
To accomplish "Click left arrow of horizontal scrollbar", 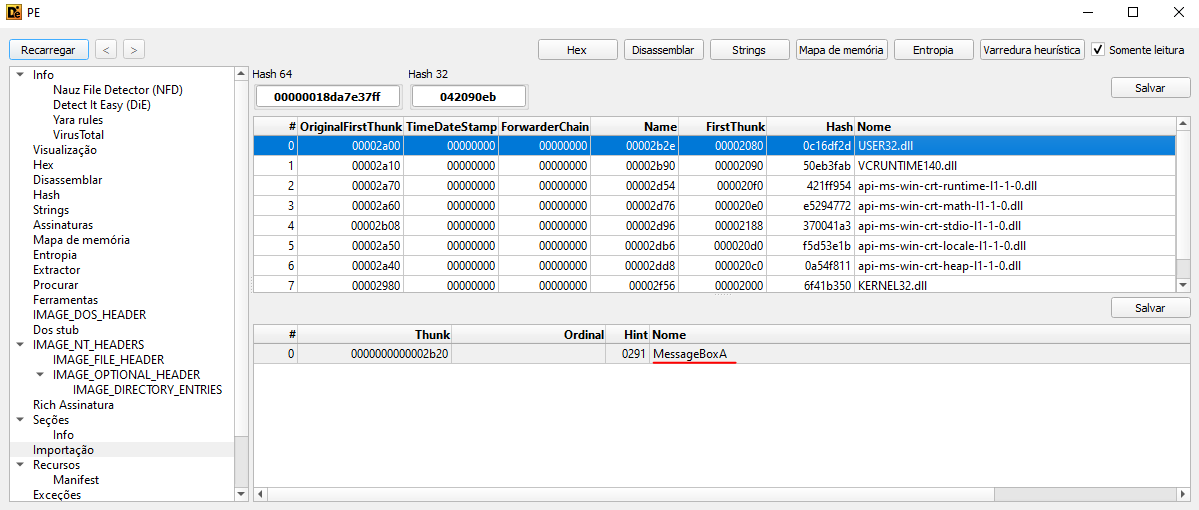I will pyautogui.click(x=261, y=494).
